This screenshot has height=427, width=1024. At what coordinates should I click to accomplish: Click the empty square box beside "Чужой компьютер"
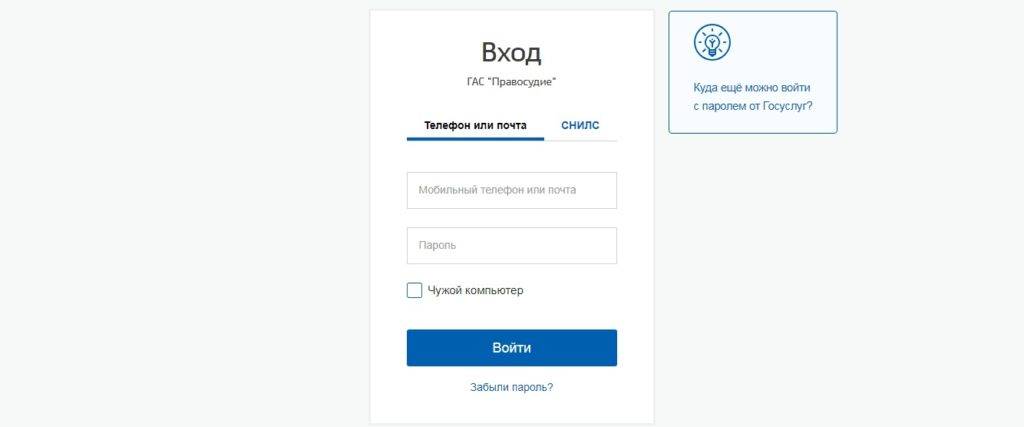(x=414, y=290)
